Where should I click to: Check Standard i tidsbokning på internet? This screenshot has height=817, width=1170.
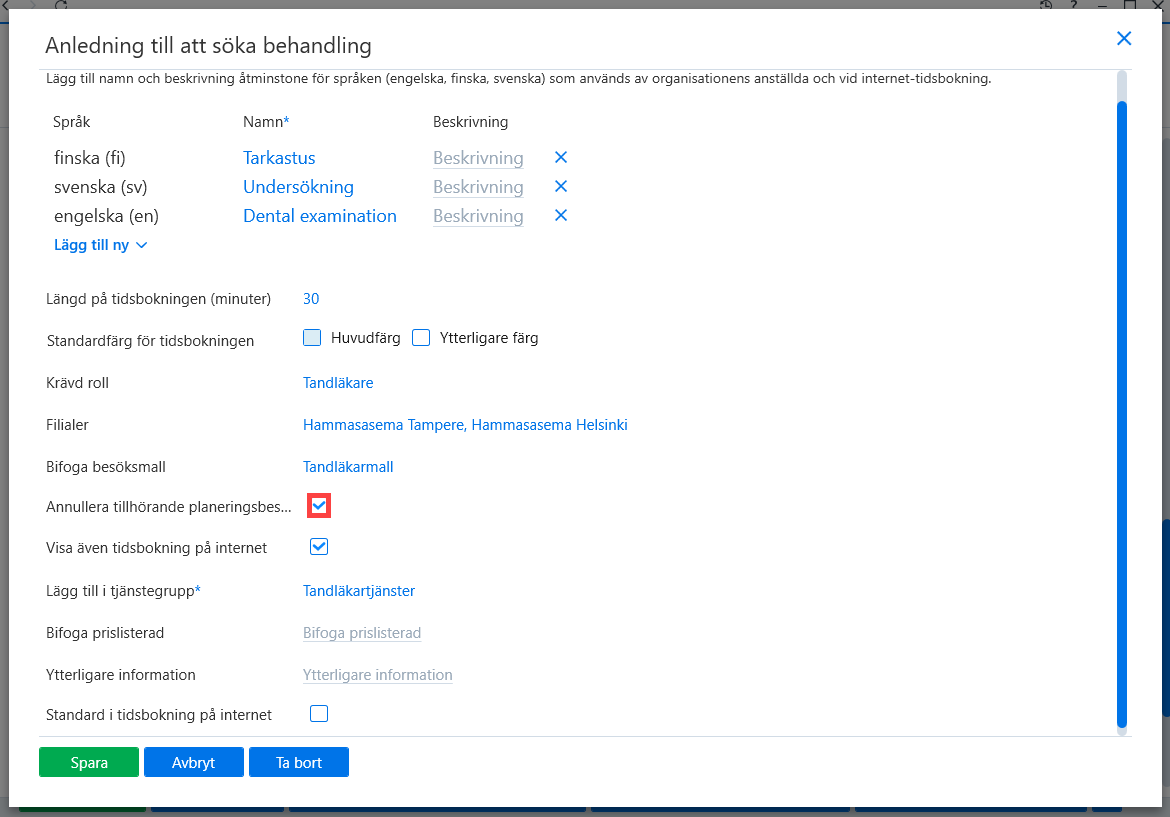pos(319,714)
